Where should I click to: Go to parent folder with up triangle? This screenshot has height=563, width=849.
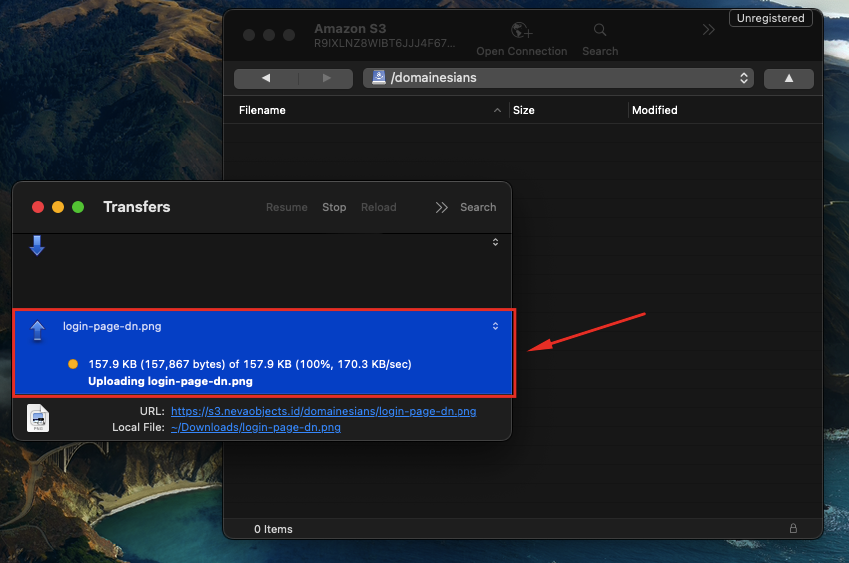pos(788,78)
